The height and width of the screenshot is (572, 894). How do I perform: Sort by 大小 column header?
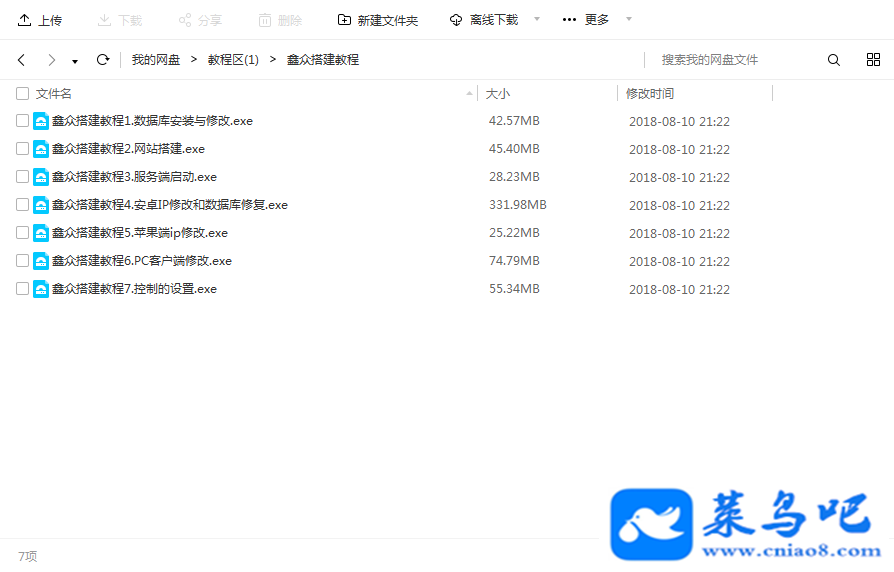(498, 94)
